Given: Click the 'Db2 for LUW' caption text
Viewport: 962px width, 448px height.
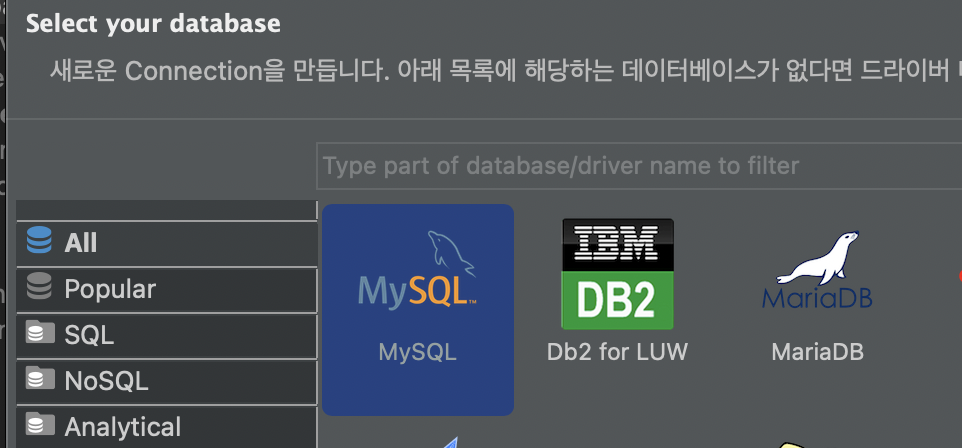Looking at the screenshot, I should pos(617,352).
